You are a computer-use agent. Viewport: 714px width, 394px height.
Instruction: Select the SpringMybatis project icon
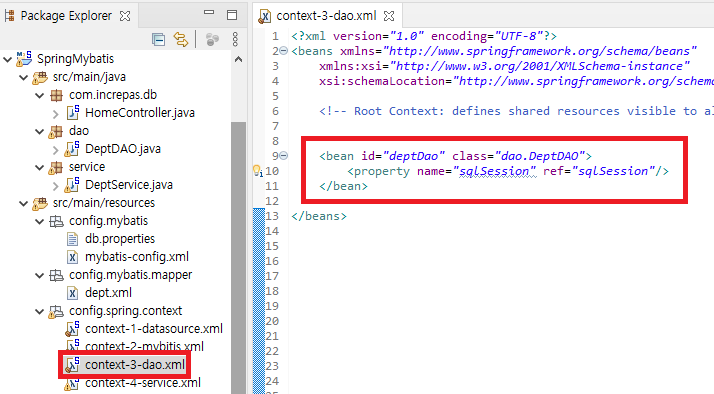click(24, 58)
